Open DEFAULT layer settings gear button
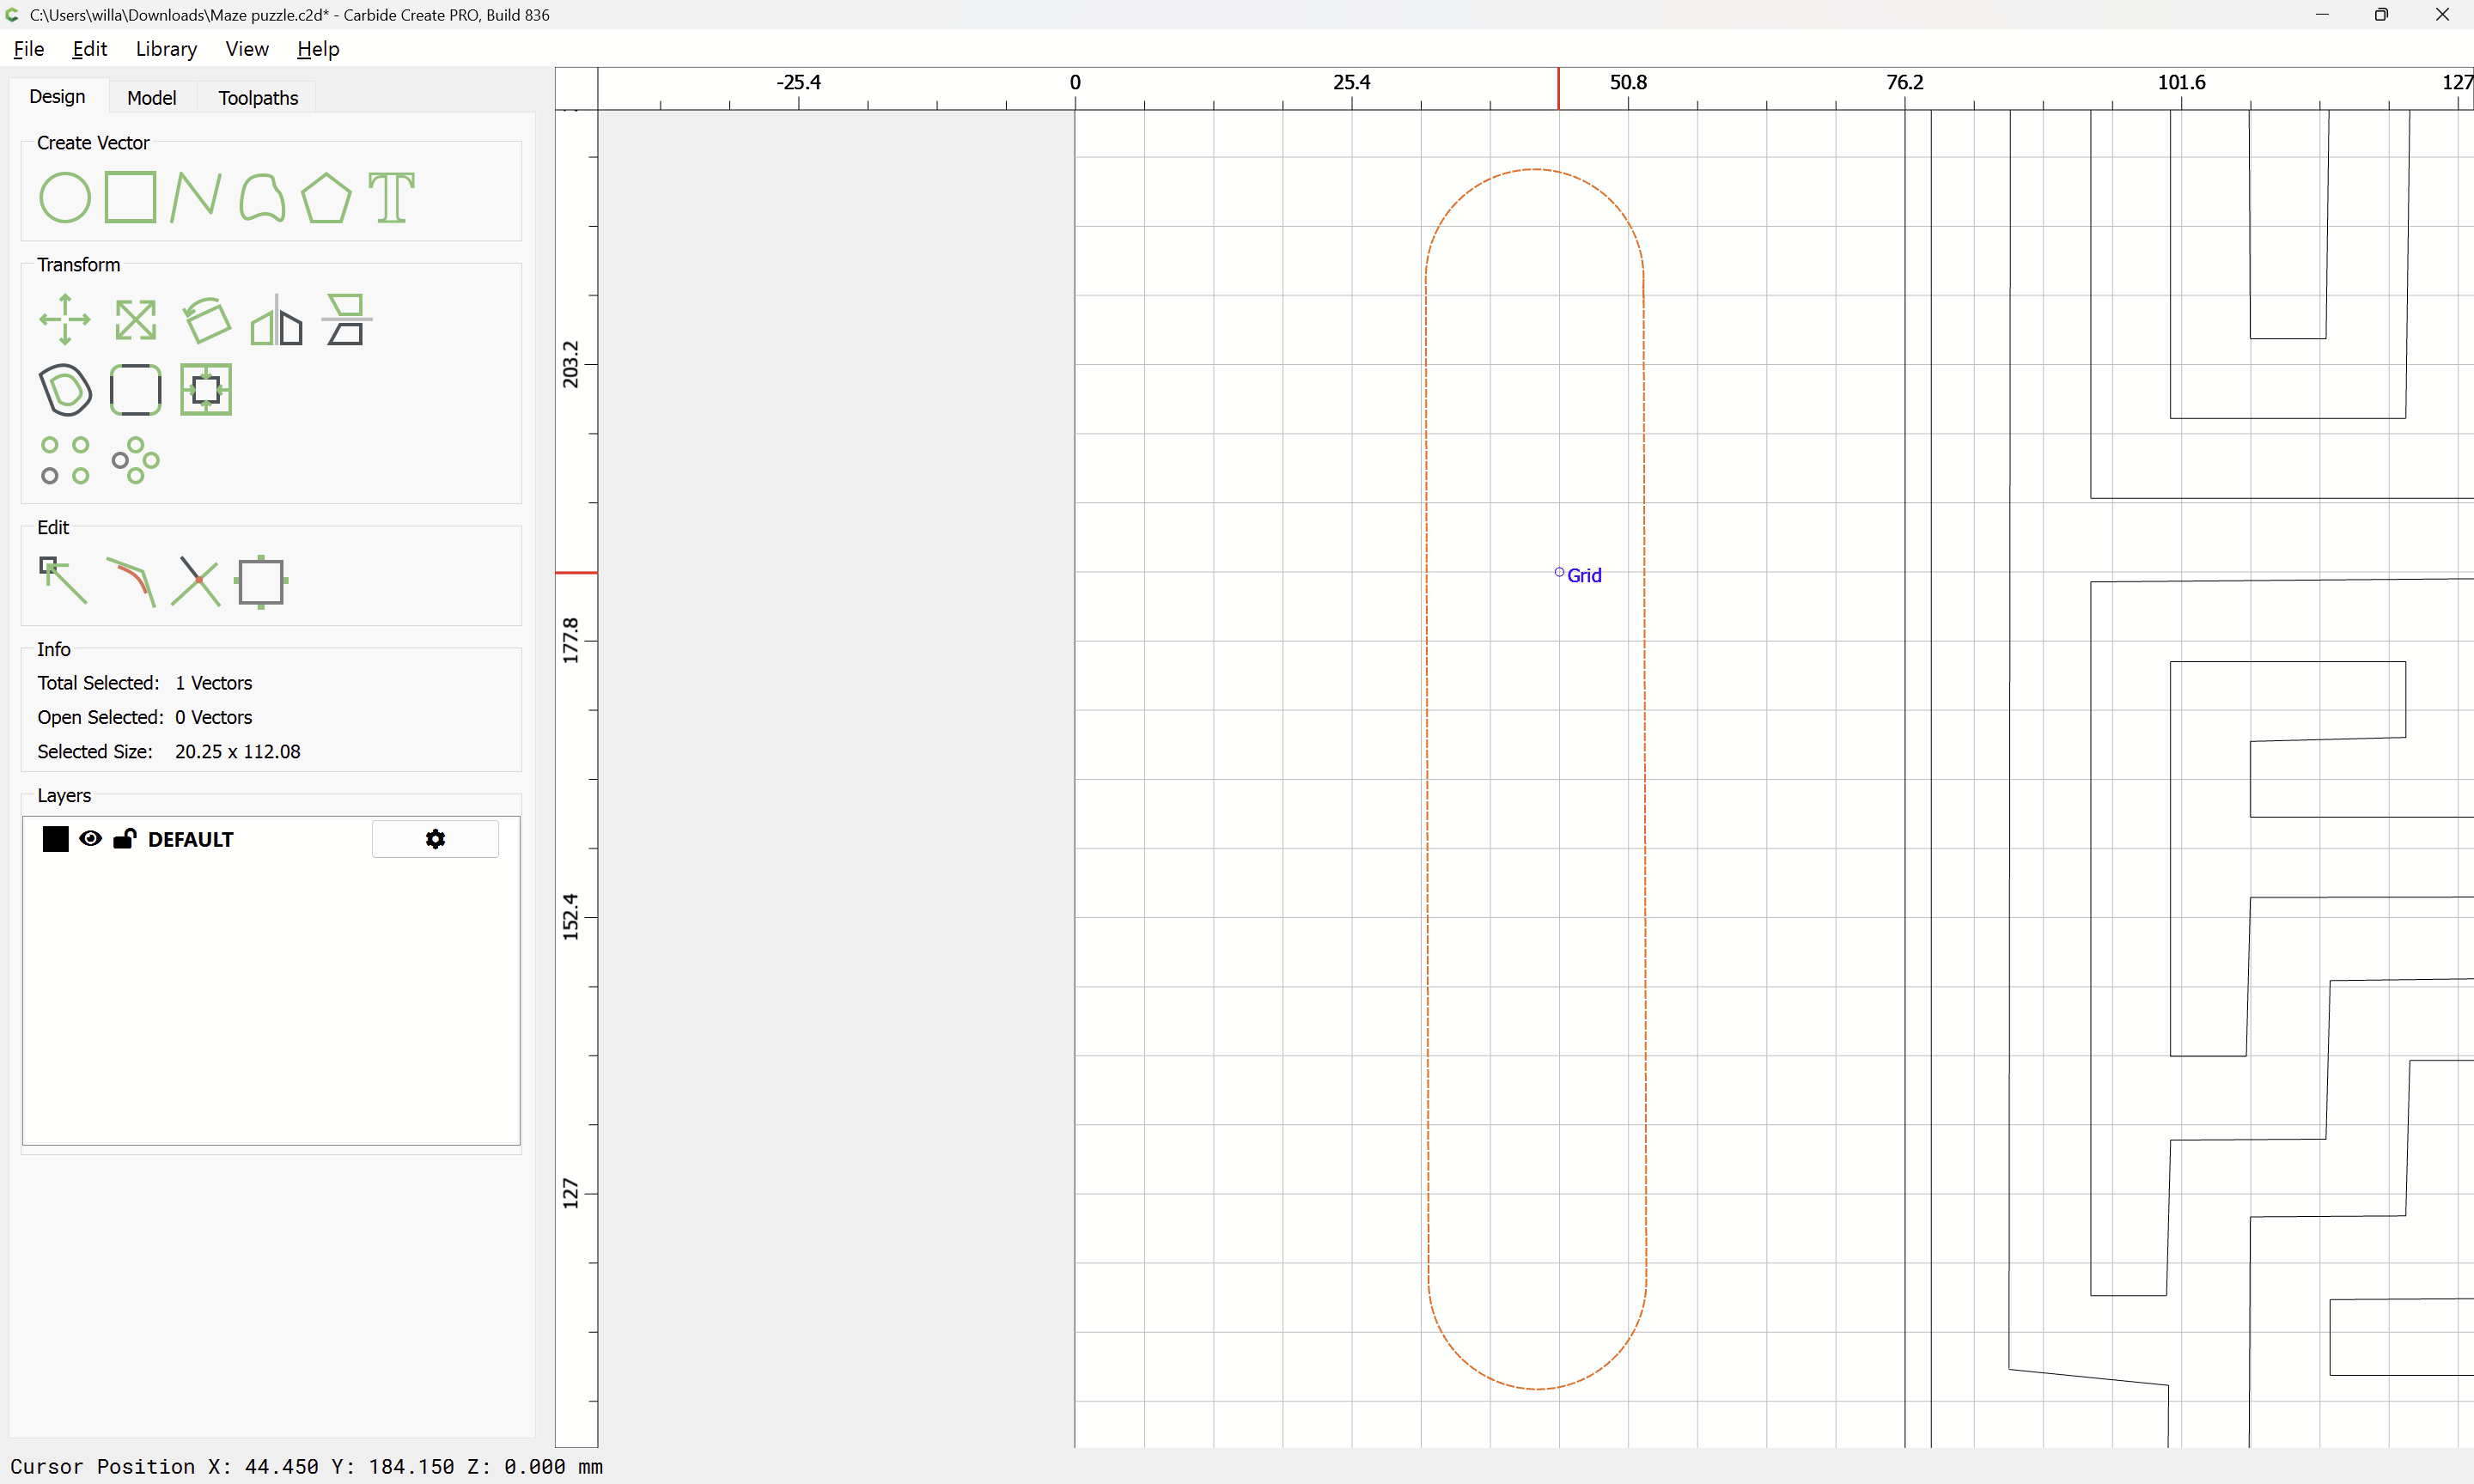The height and width of the screenshot is (1484, 2474). [435, 839]
